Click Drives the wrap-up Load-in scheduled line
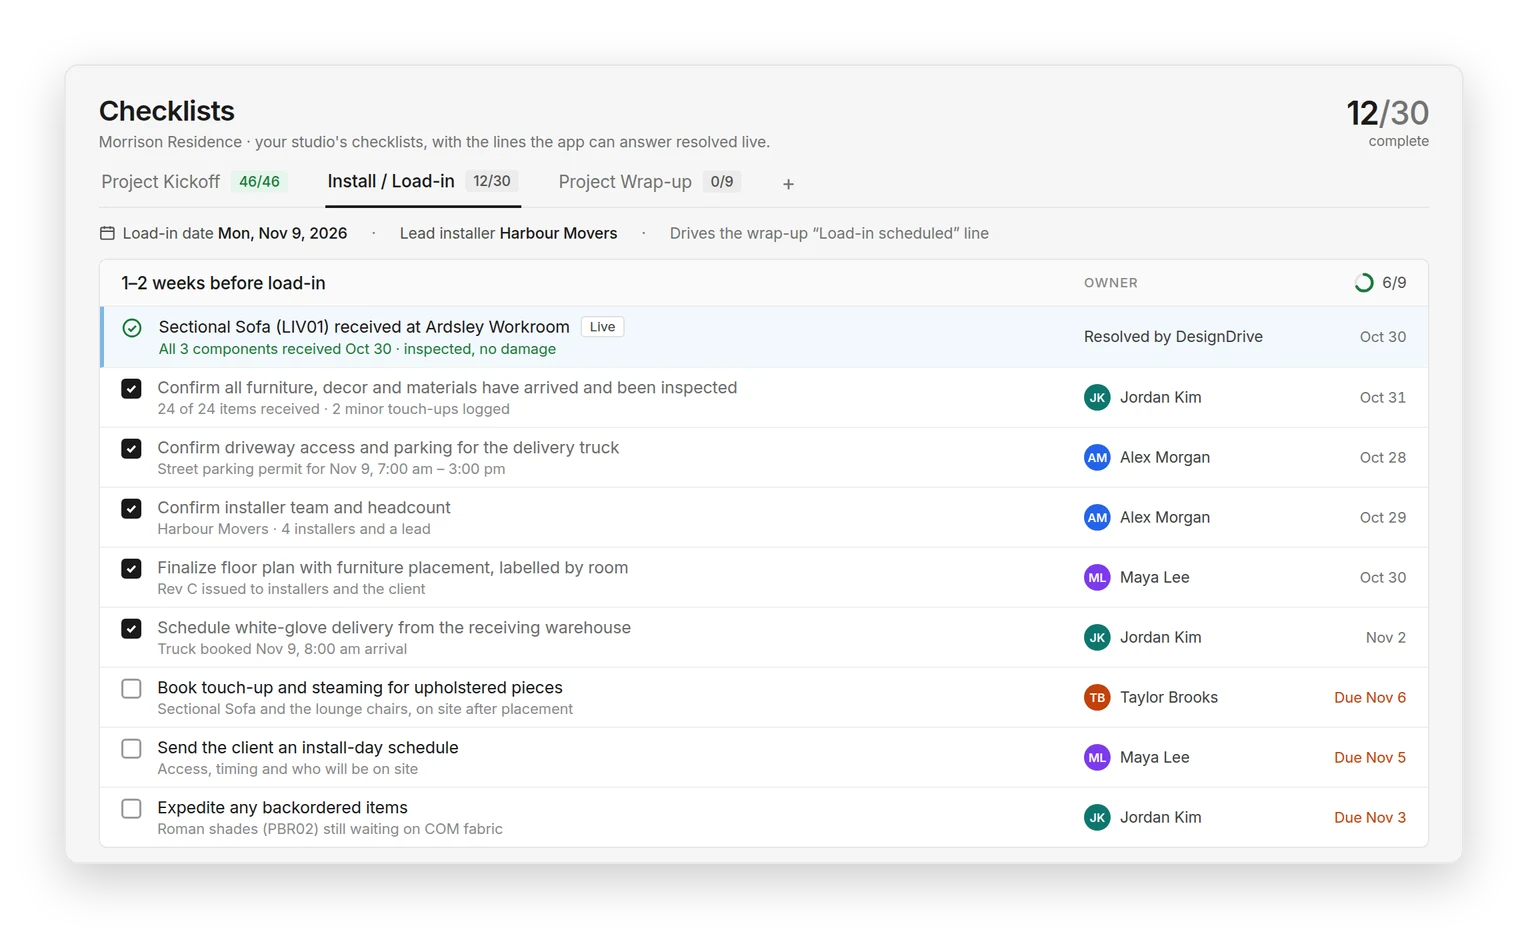This screenshot has width=1528, height=928. (x=829, y=233)
